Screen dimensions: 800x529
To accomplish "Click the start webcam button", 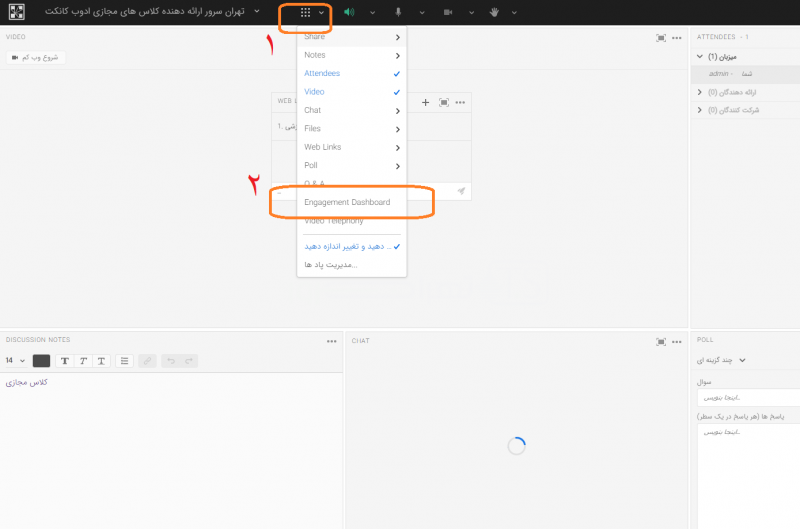I will click(x=36, y=58).
